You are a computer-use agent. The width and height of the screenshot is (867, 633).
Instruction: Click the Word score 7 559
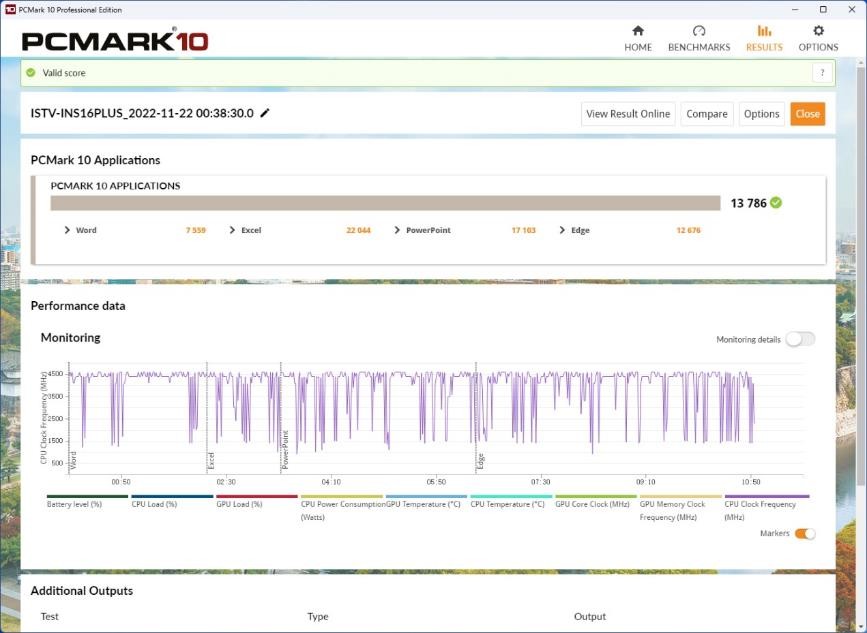[196, 230]
